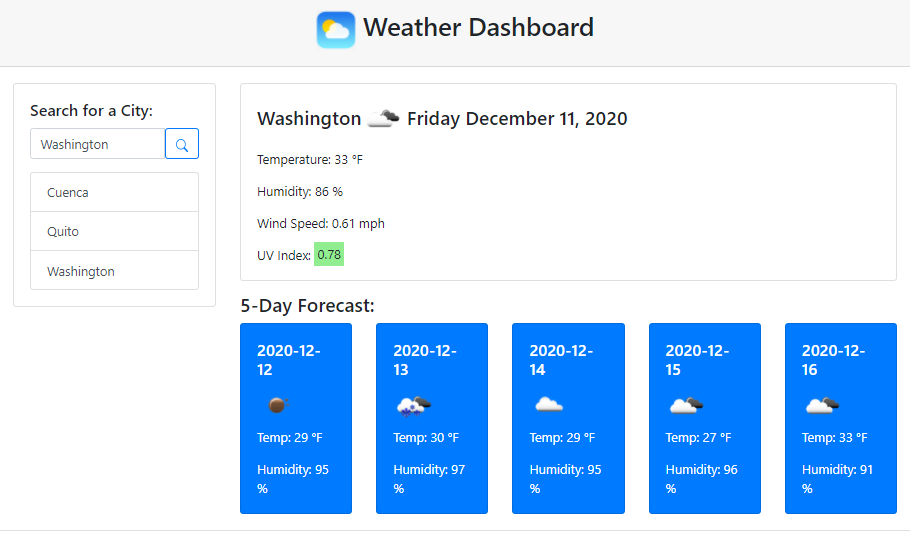The image size is (910, 534).
Task: Click the snow cloud icon for 2020-12-13
Action: click(x=413, y=405)
